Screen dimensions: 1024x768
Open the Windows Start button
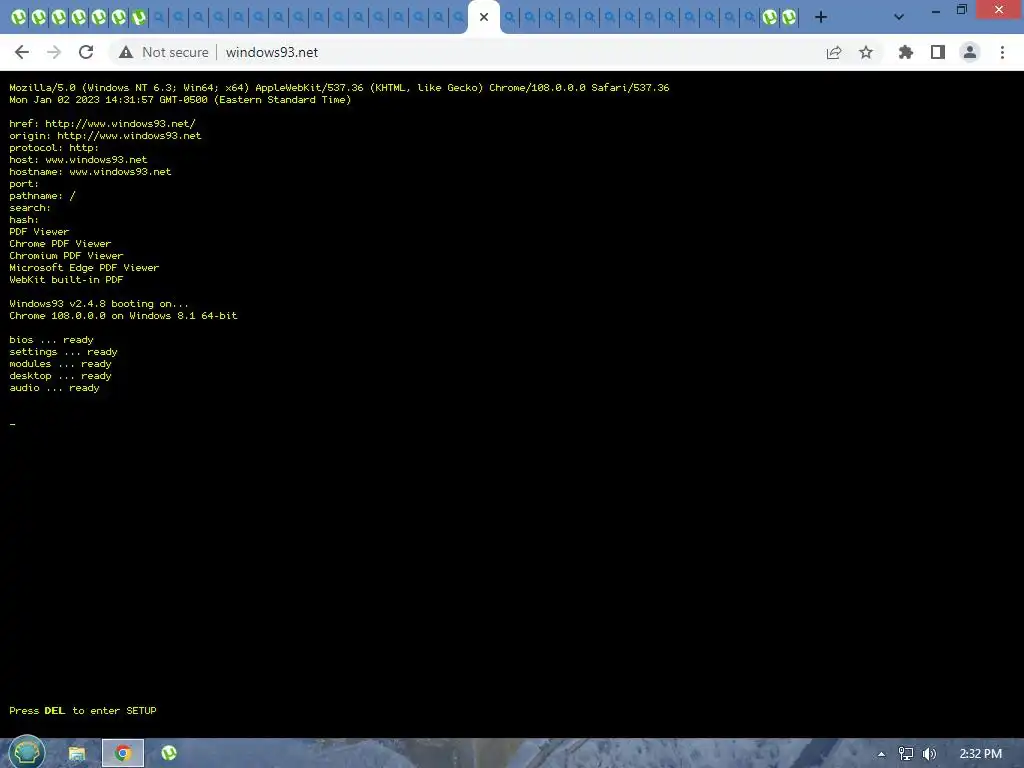27,753
